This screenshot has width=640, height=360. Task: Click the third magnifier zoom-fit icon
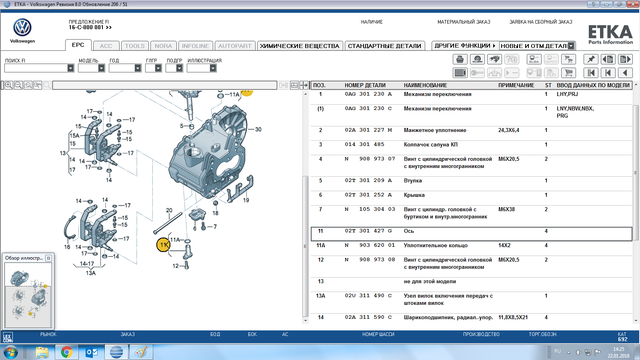(x=28, y=85)
